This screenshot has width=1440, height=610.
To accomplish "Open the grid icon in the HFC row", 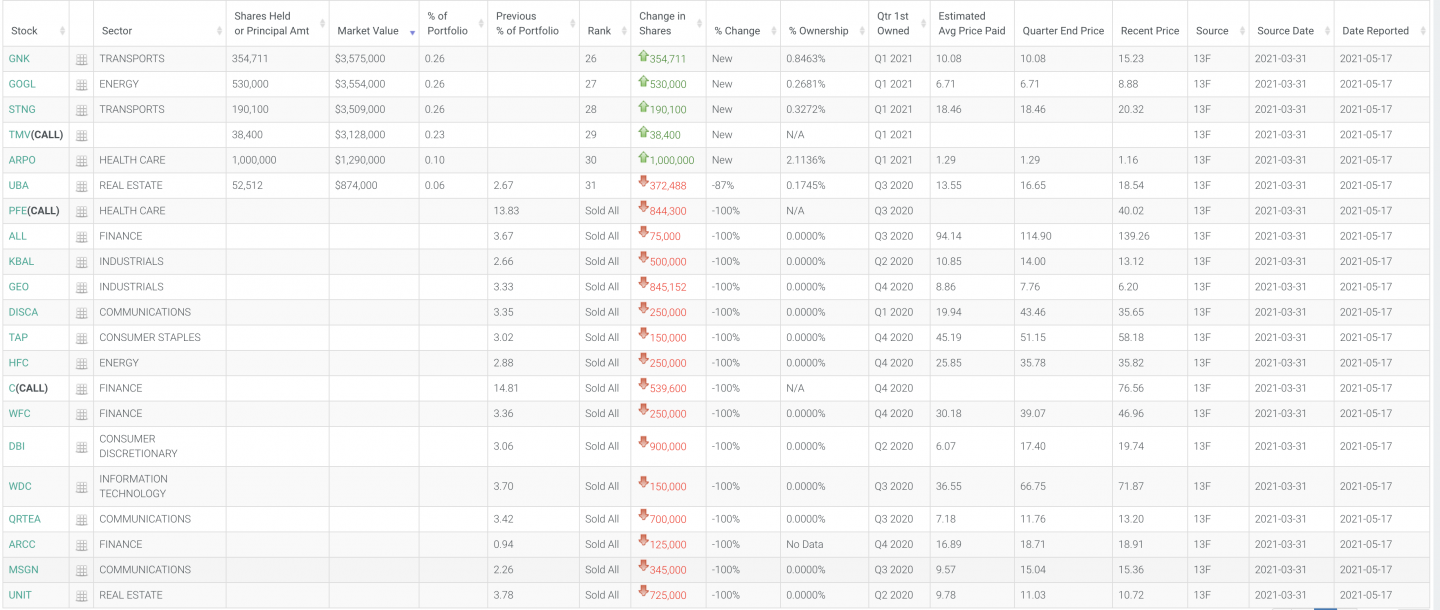I will 82,364.
